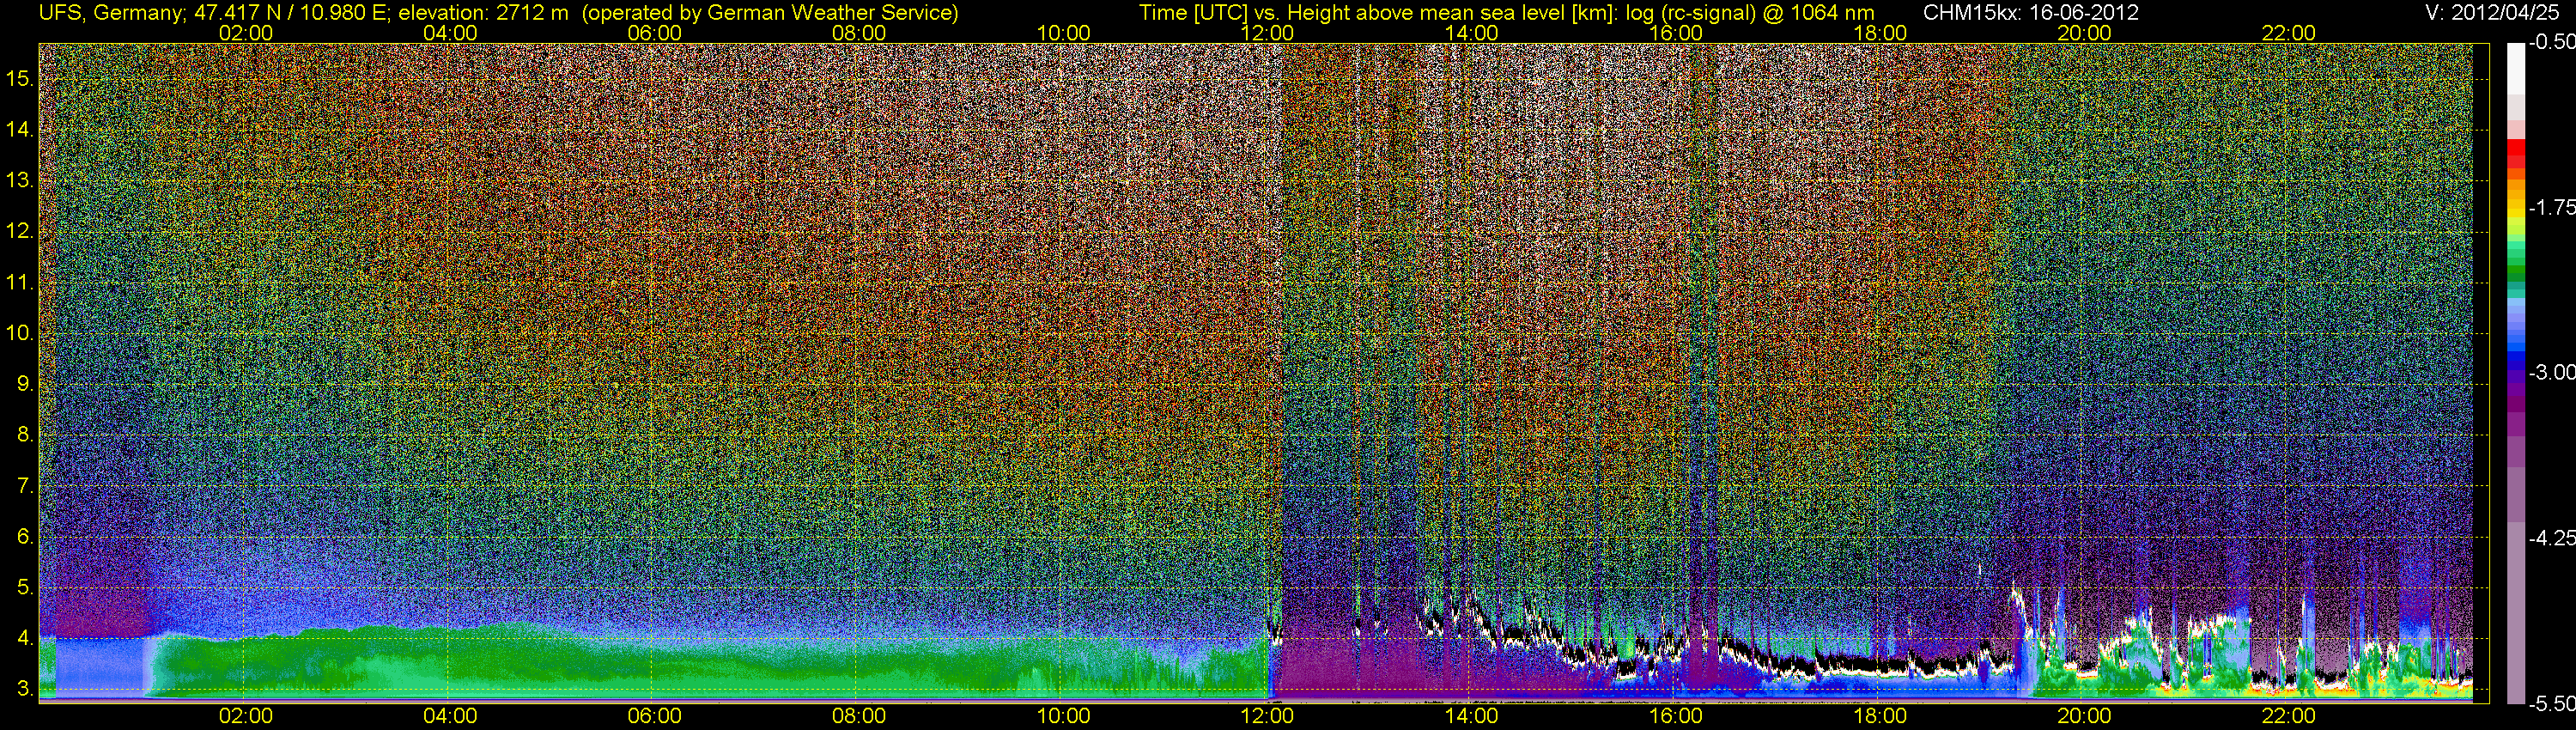Click the 22:00 label on the top time axis
Image resolution: width=2576 pixels, height=730 pixels.
(2289, 33)
